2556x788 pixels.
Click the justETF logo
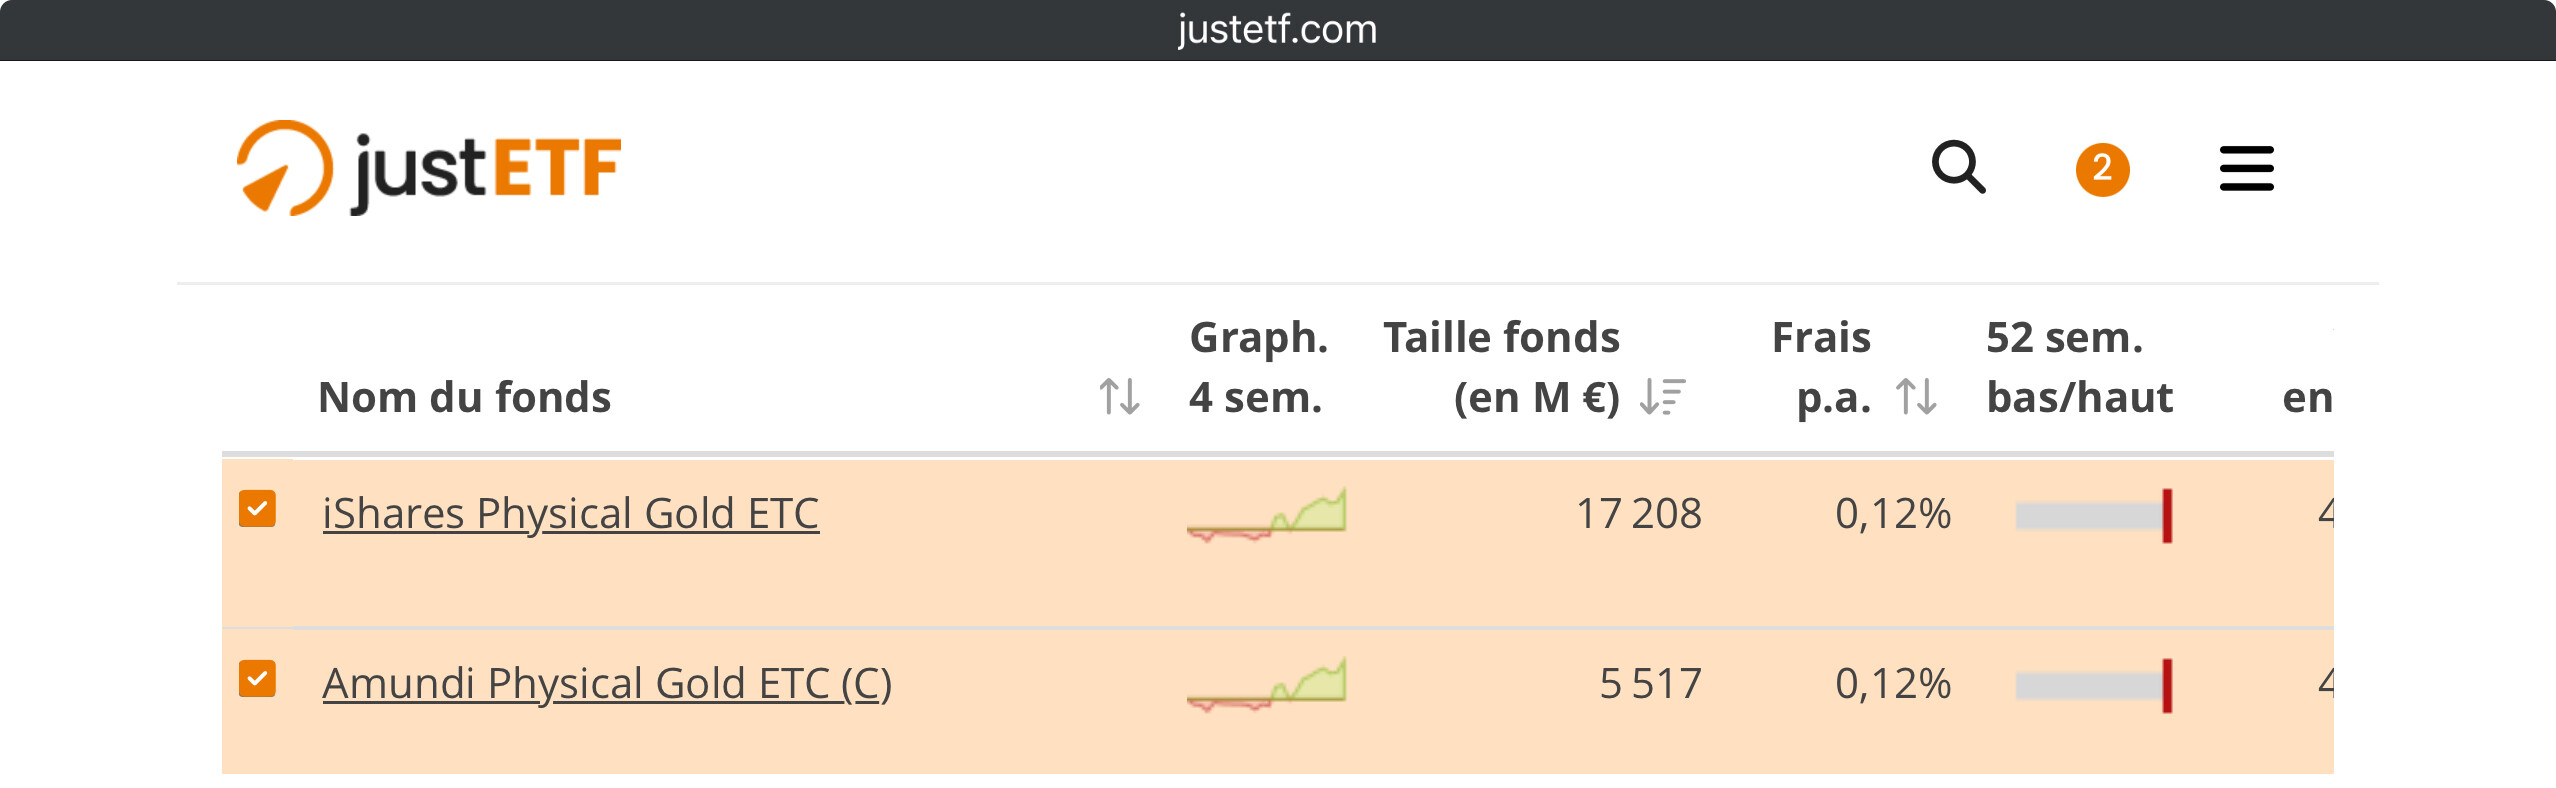pyautogui.click(x=428, y=168)
